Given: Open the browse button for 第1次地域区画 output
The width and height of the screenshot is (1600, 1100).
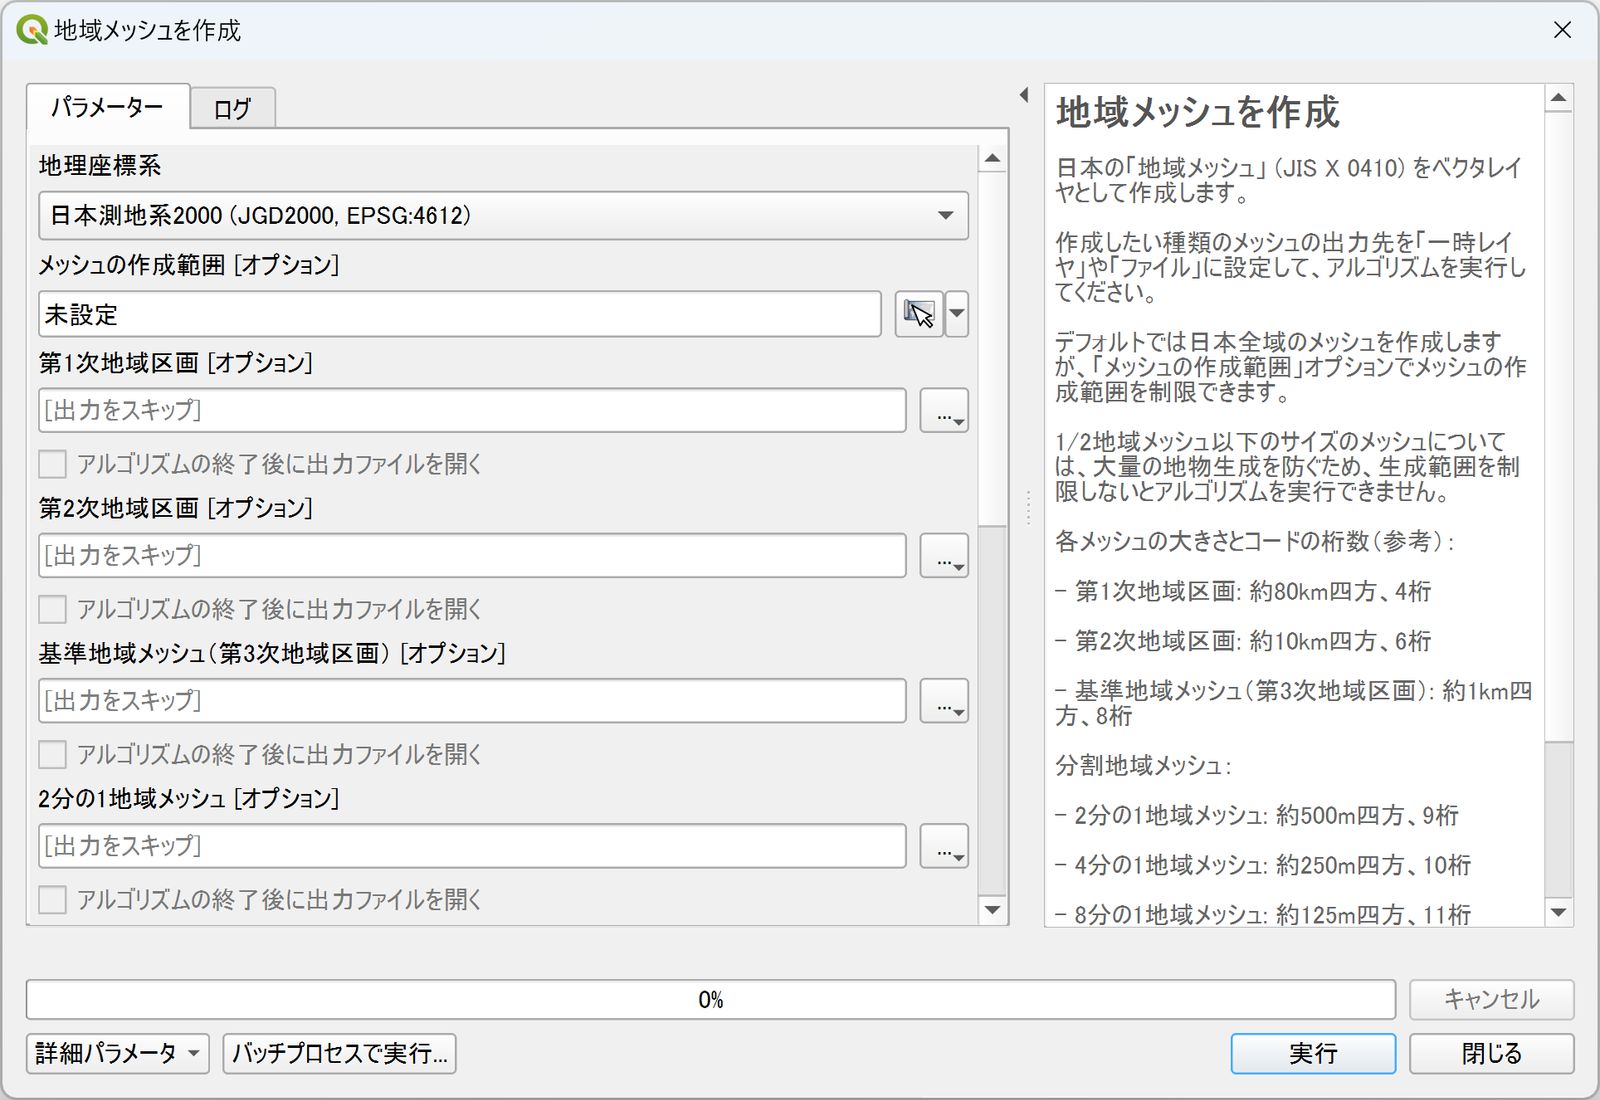Looking at the screenshot, I should coord(944,410).
